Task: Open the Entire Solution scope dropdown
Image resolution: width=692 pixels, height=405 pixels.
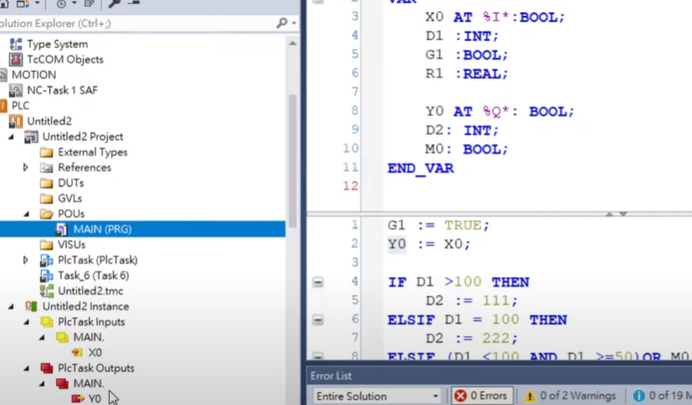Action: pyautogui.click(x=376, y=396)
